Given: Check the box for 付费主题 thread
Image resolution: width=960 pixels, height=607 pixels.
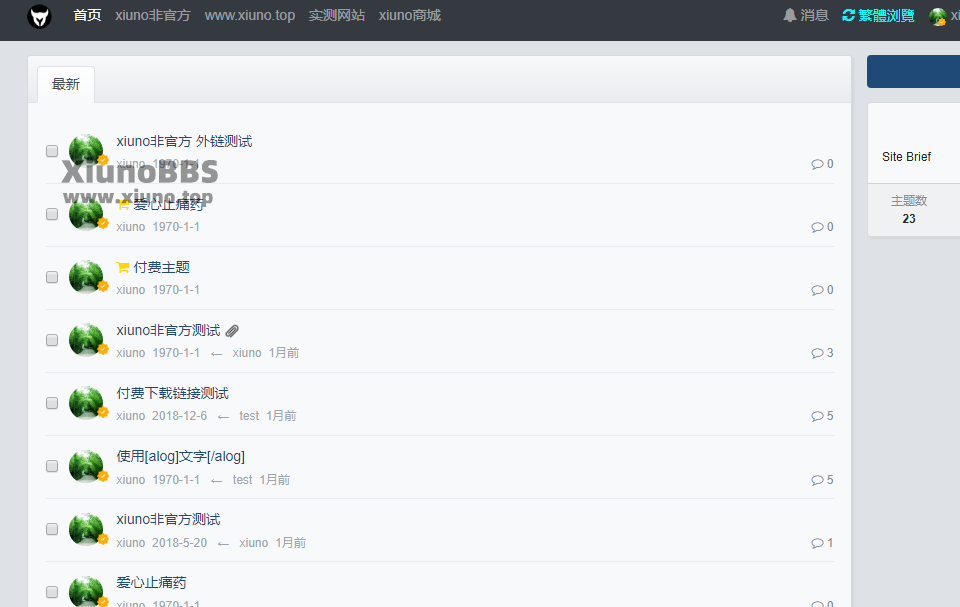Looking at the screenshot, I should tap(52, 277).
